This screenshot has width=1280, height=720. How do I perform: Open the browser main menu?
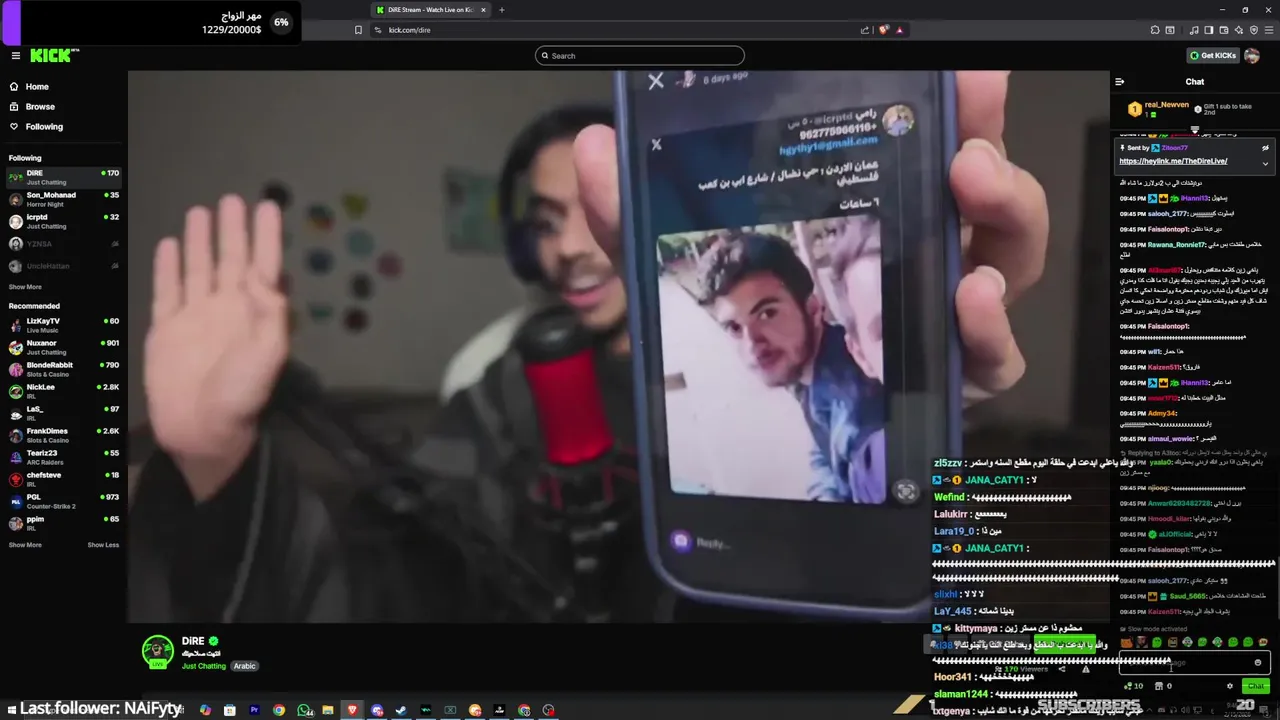pos(1269,30)
